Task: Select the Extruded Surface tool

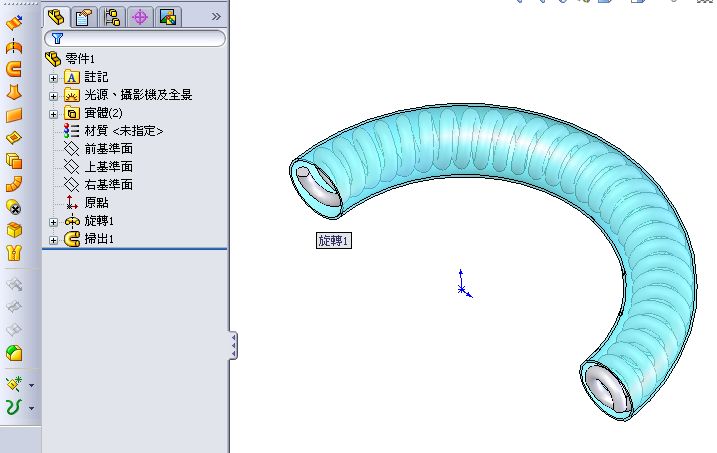Action: 14,22
